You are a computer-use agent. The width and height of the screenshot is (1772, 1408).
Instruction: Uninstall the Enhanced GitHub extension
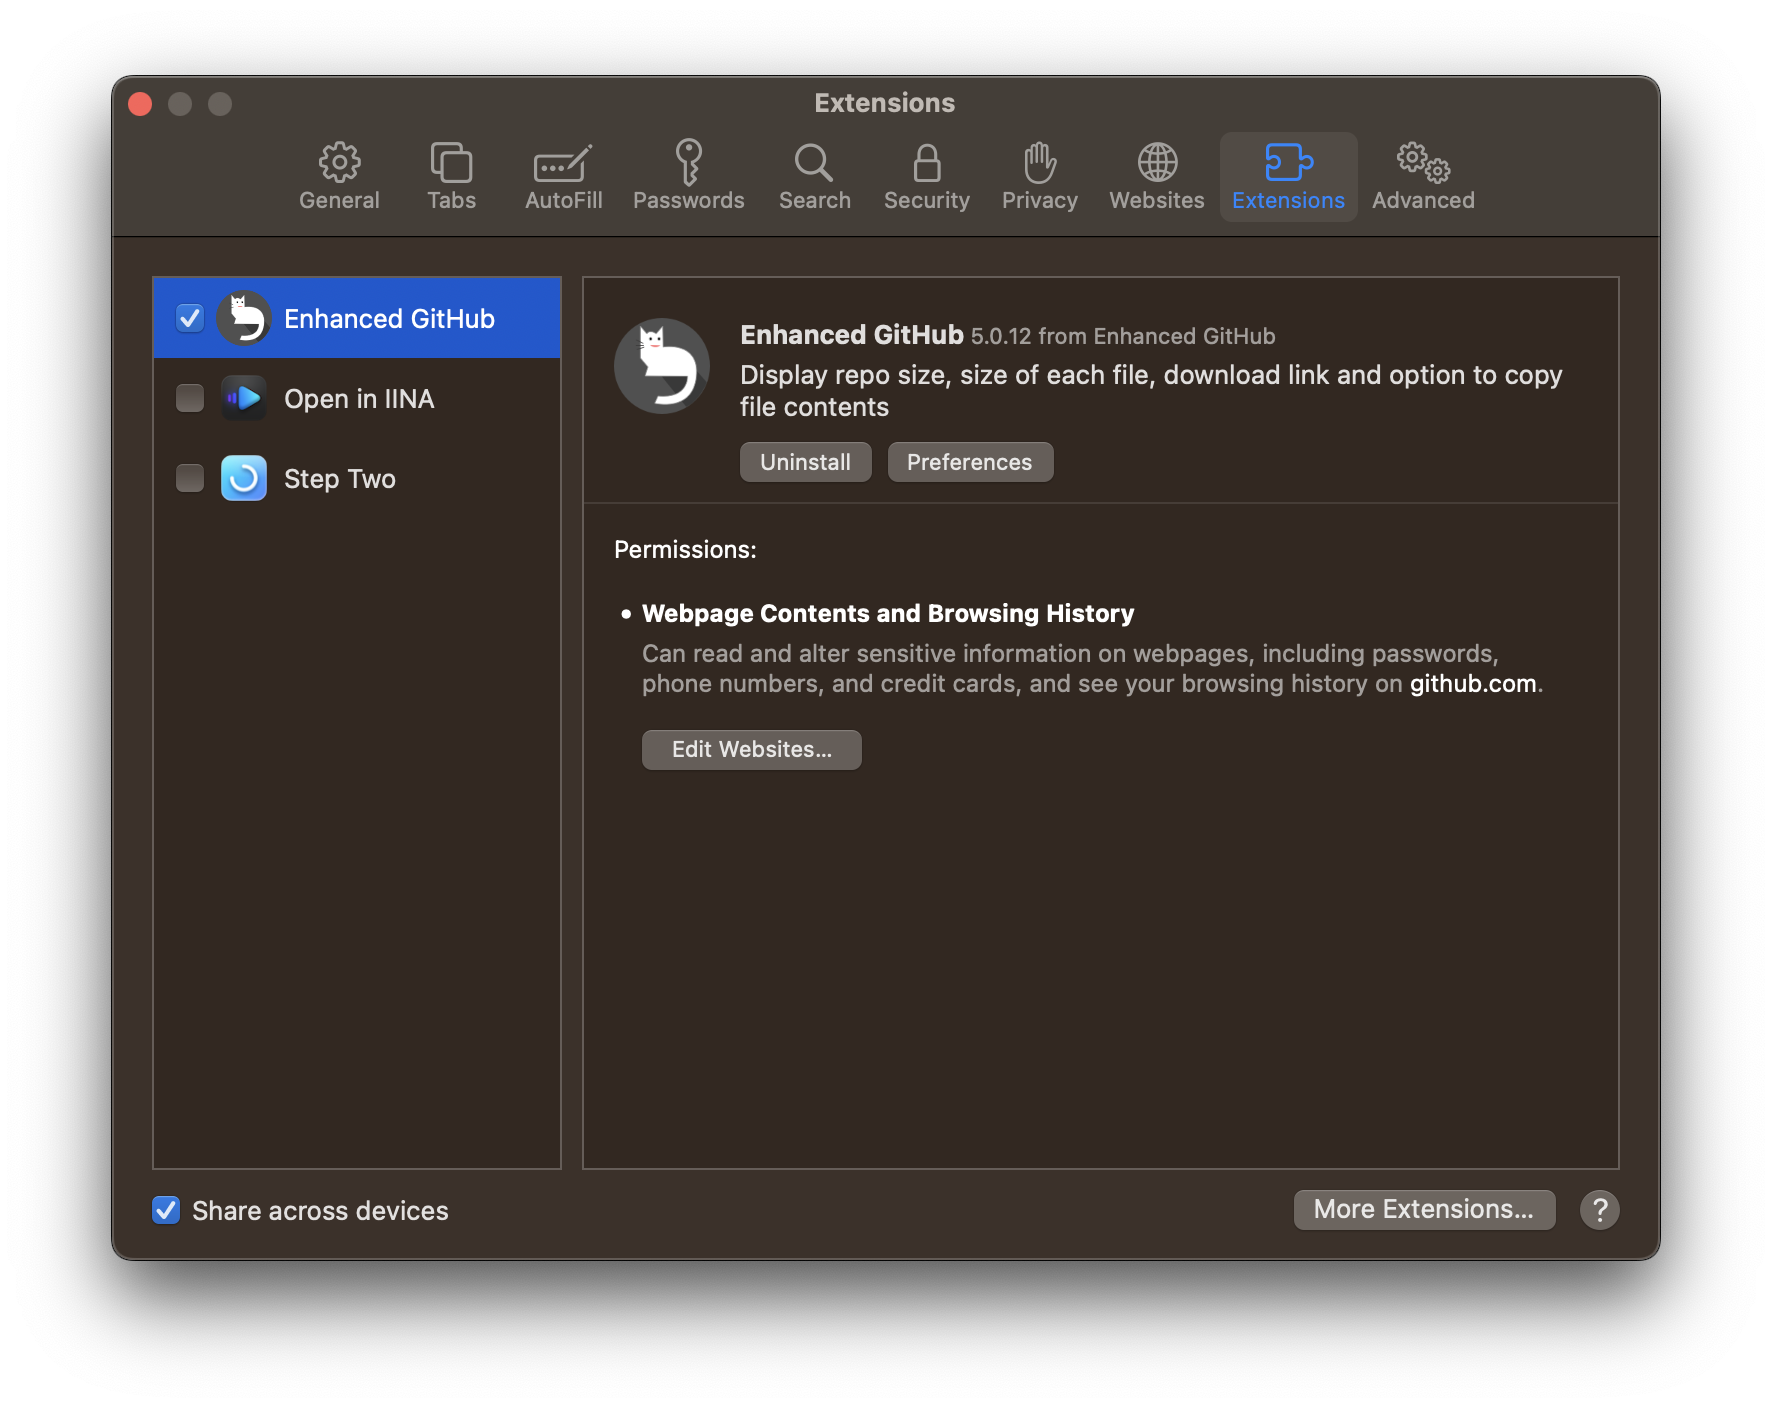click(805, 462)
